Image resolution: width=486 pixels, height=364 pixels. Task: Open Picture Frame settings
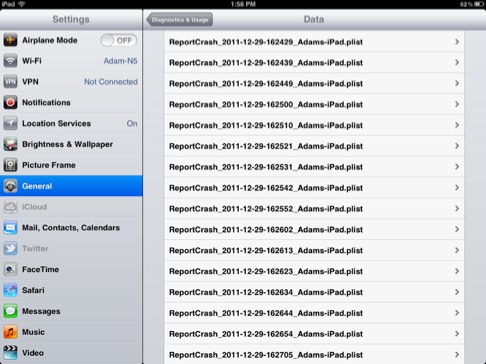(71, 165)
